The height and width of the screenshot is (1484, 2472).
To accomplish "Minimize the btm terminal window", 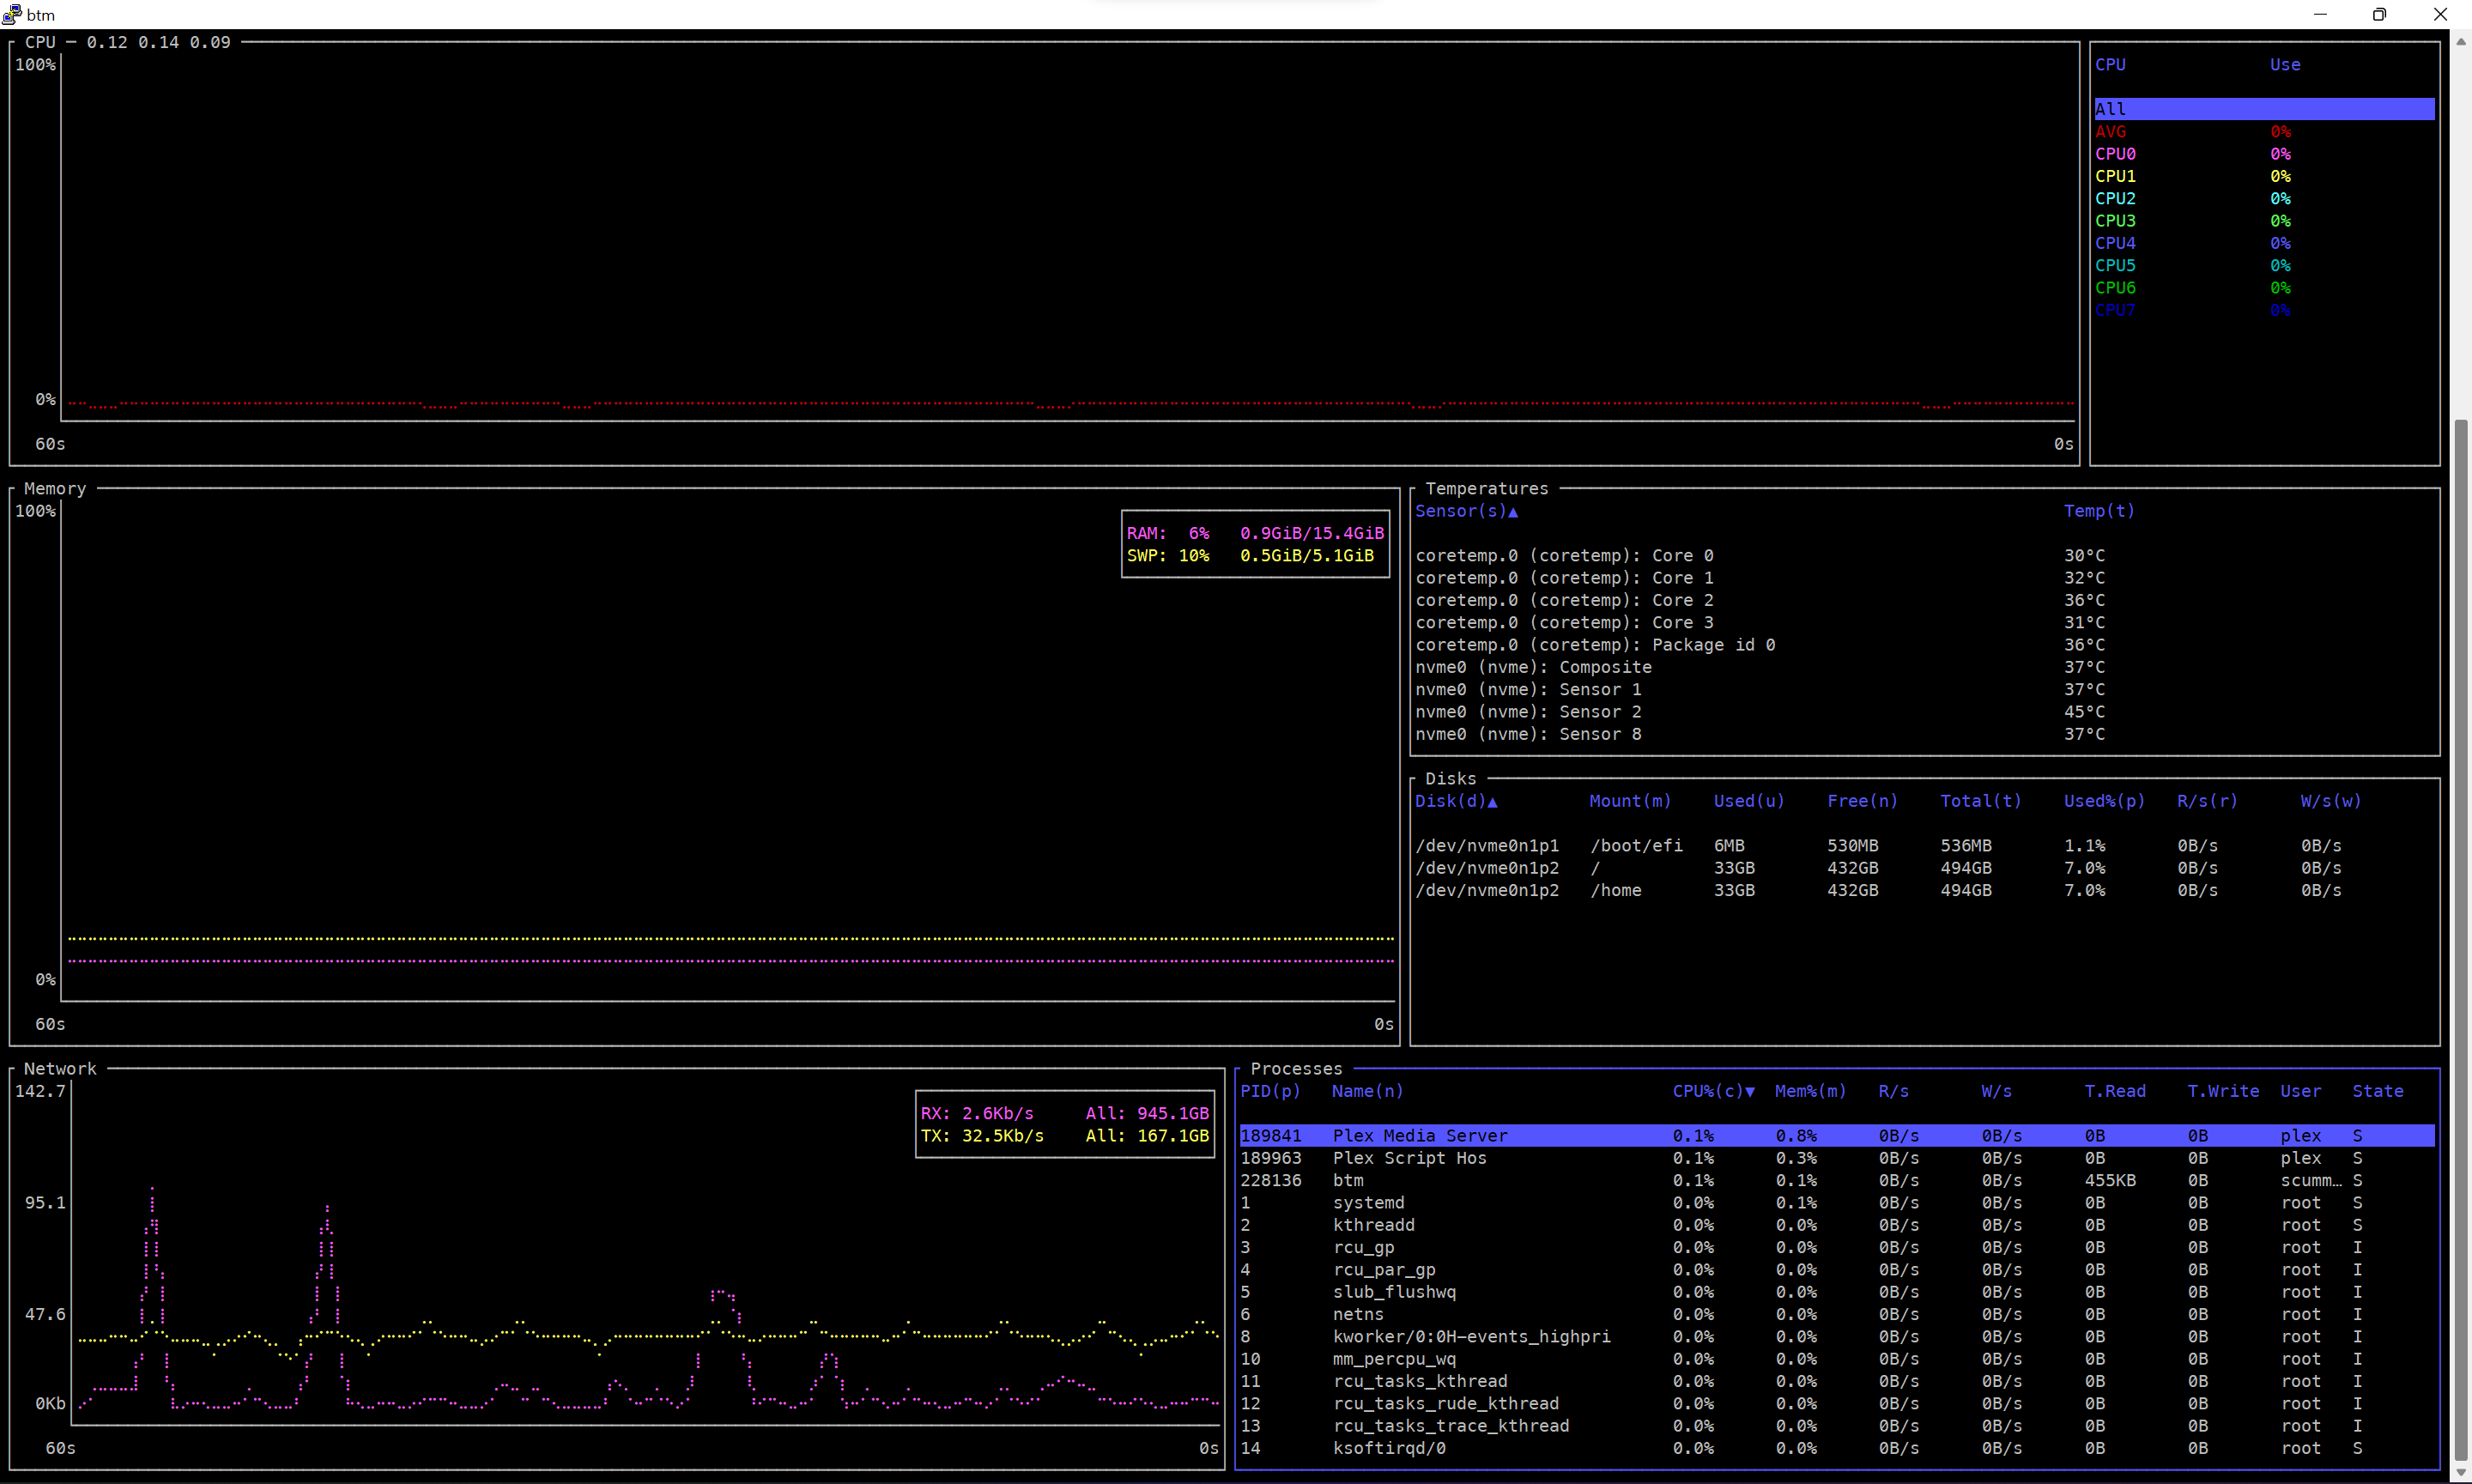I will click(2320, 14).
